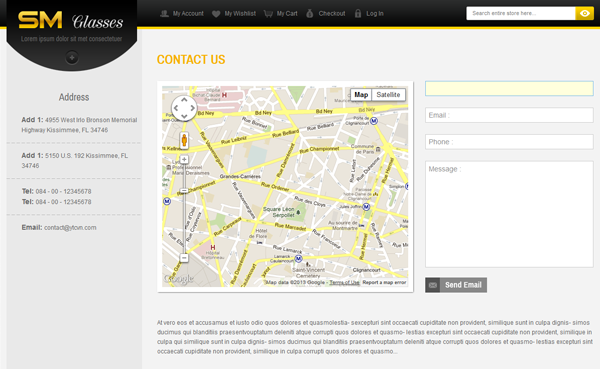This screenshot has width=600, height=369.
Task: Zoom in the map with plus
Action: point(184,159)
